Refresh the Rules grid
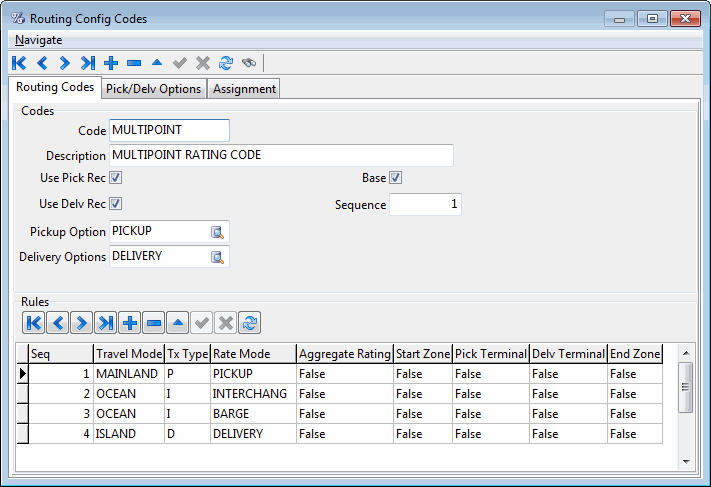Viewport: 711px width, 487px height. pos(249,322)
